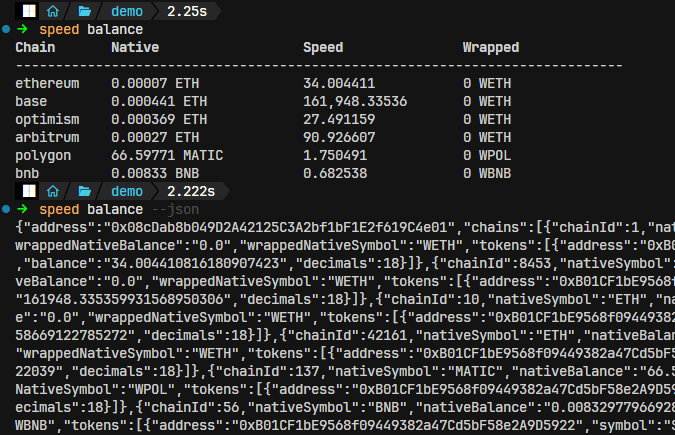Click the Speed column header
Screen dimensions: 675x435
pos(323,47)
